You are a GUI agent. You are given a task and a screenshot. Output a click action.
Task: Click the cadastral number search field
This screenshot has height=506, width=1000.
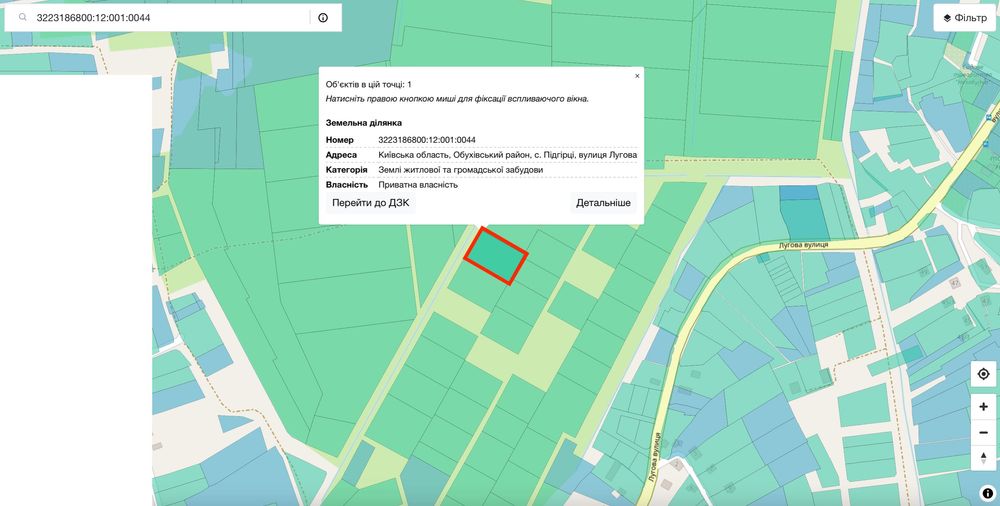click(171, 18)
